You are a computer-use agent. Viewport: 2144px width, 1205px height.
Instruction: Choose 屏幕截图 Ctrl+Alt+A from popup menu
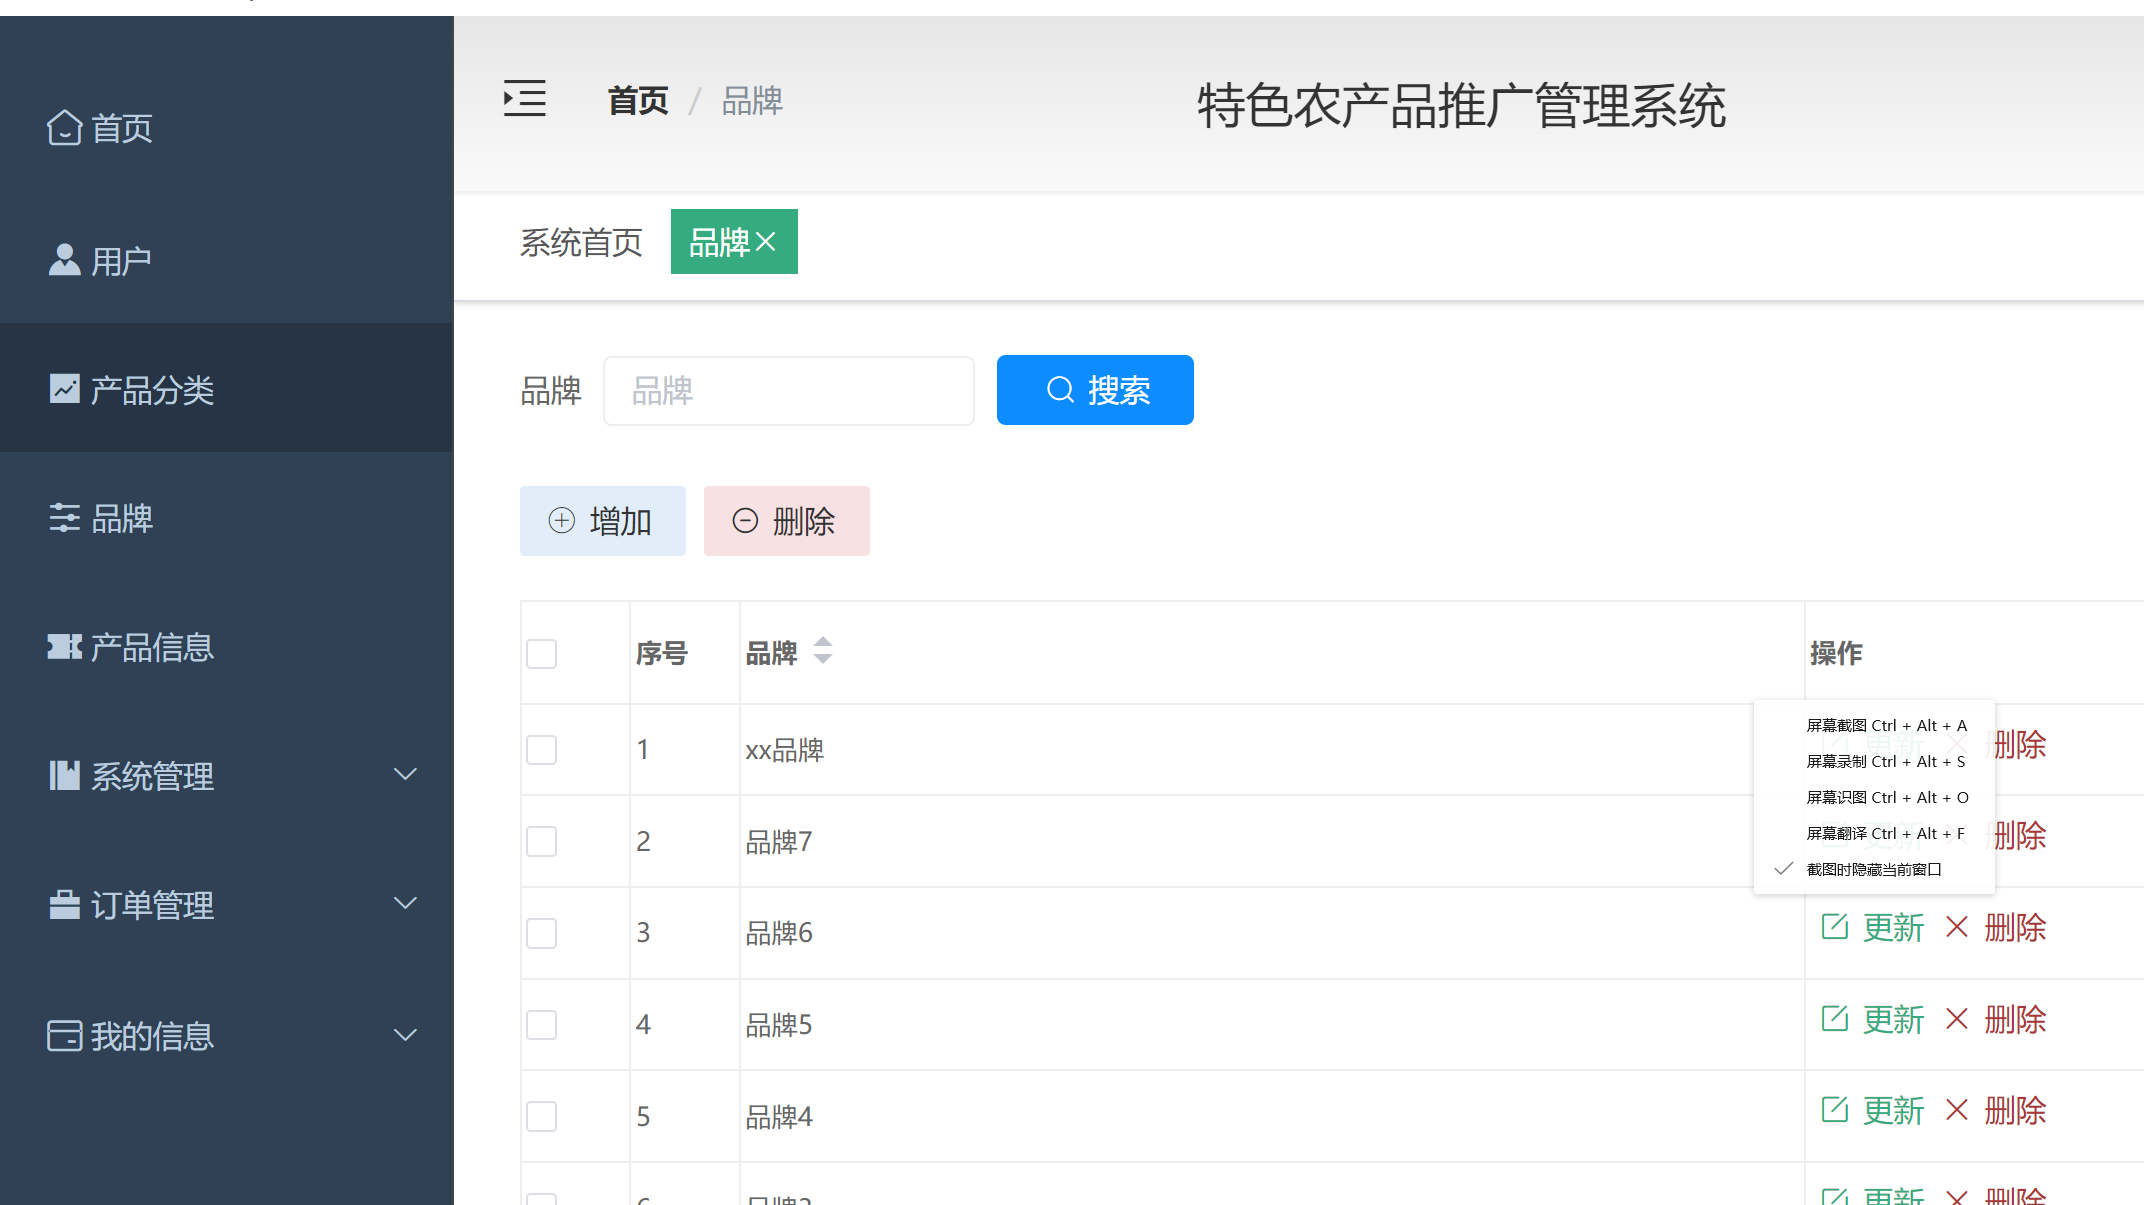pos(1874,725)
